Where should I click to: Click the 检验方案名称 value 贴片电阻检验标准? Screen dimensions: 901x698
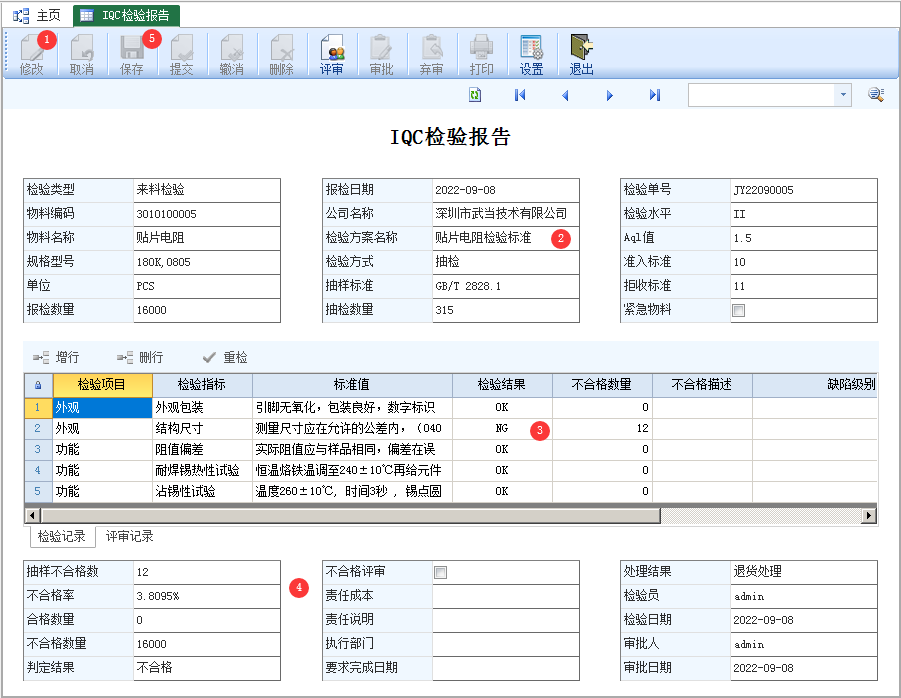coord(506,238)
